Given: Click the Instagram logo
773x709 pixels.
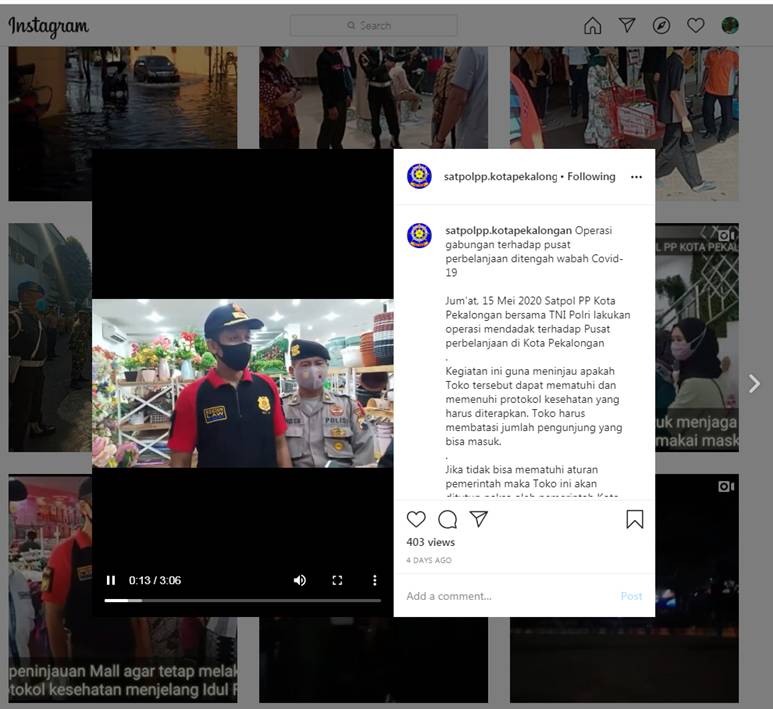Looking at the screenshot, I should tap(48, 26).
